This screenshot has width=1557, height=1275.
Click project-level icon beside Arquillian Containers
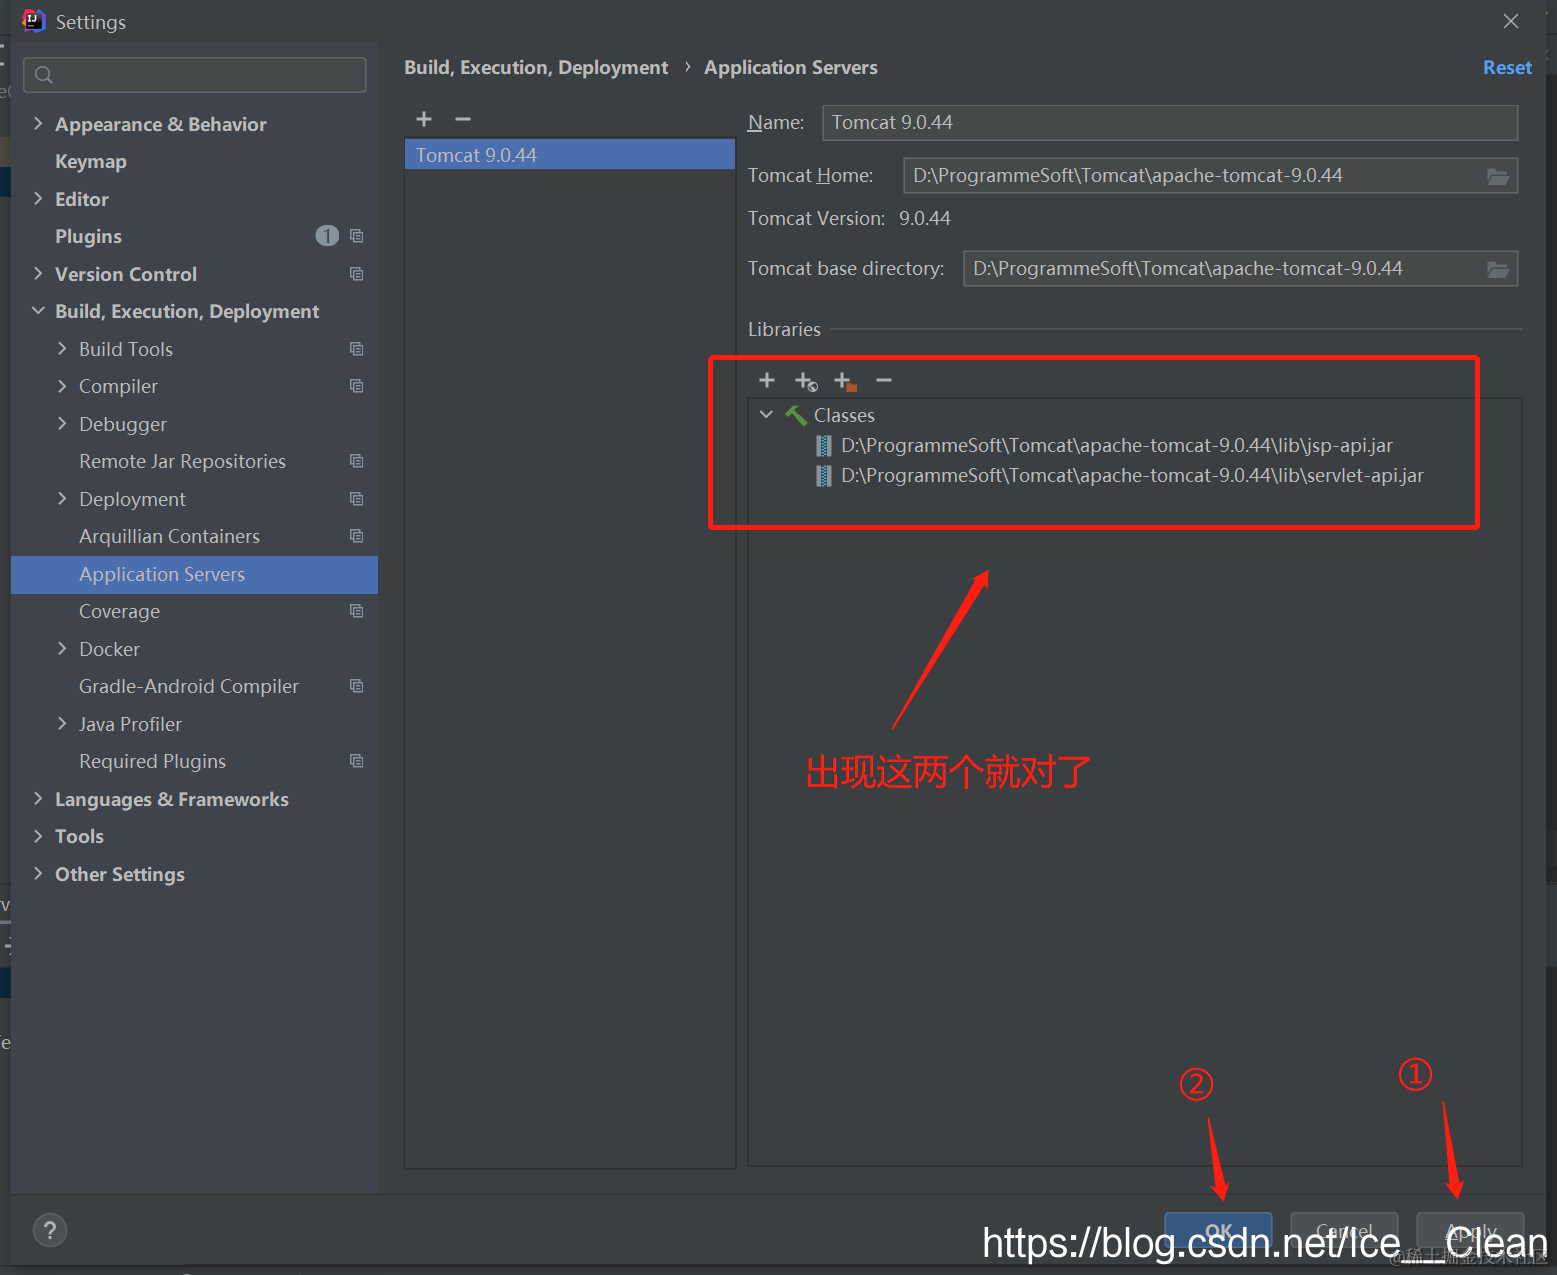[356, 536]
